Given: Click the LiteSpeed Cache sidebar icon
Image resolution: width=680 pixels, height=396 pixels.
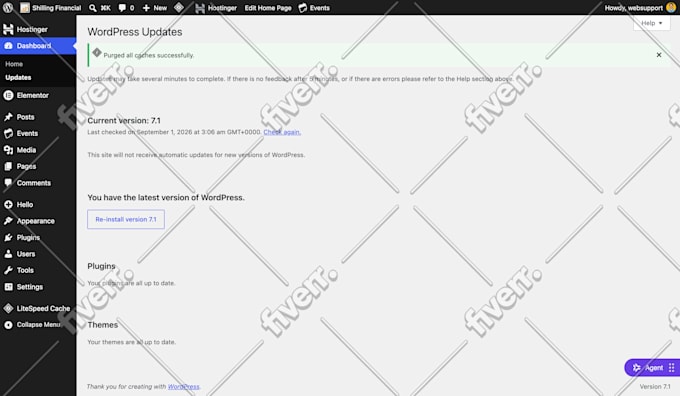Looking at the screenshot, I should [8, 308].
